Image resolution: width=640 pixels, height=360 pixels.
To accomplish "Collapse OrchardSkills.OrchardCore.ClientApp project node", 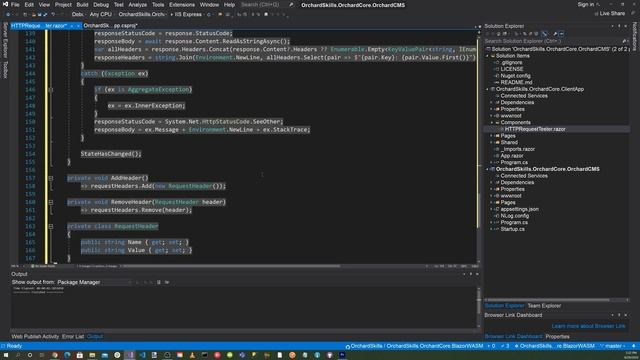I will click(x=487, y=89).
